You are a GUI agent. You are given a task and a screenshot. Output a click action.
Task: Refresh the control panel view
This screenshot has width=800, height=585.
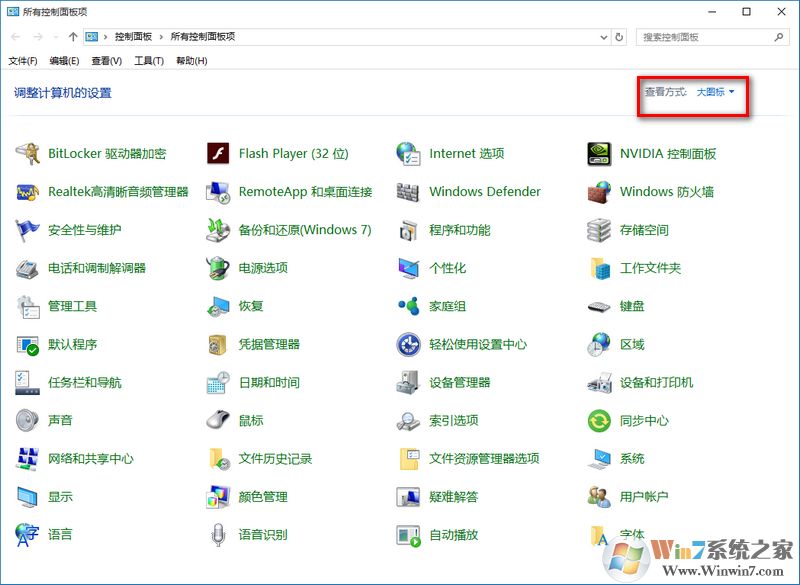(x=619, y=37)
